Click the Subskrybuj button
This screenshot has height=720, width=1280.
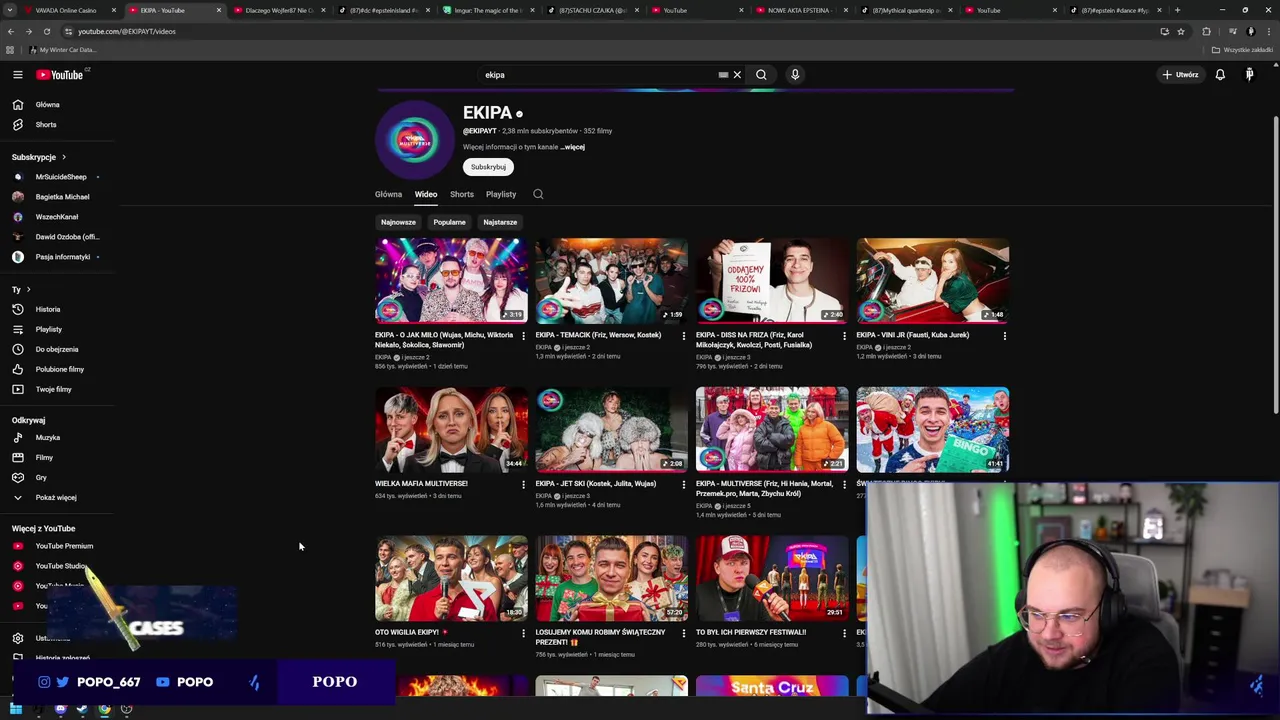pyautogui.click(x=488, y=167)
